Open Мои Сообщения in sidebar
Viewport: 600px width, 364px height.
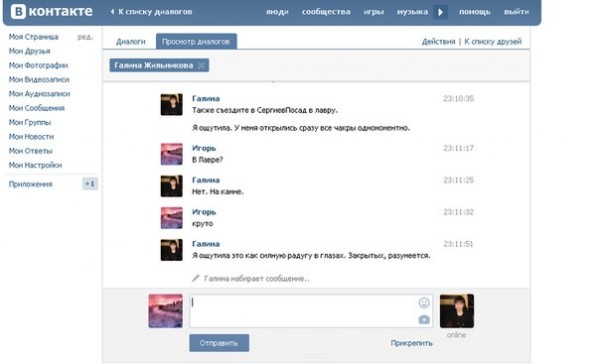coord(37,108)
